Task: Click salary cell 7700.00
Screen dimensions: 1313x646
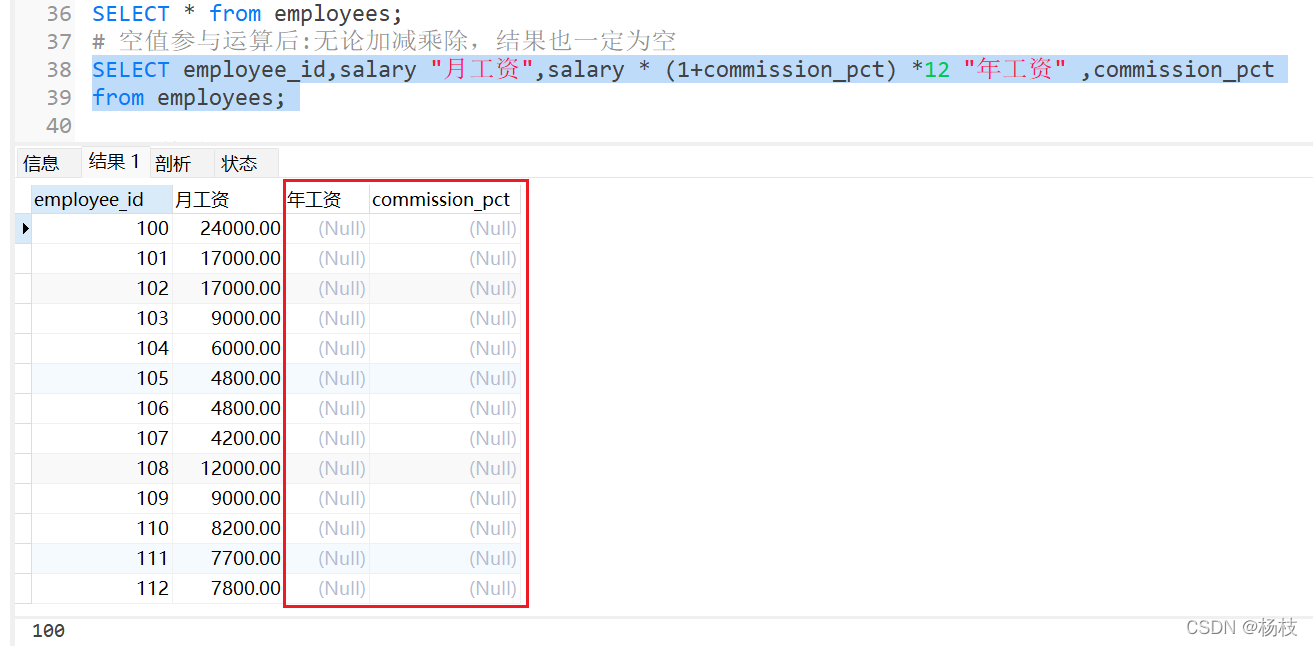Action: click(x=228, y=558)
